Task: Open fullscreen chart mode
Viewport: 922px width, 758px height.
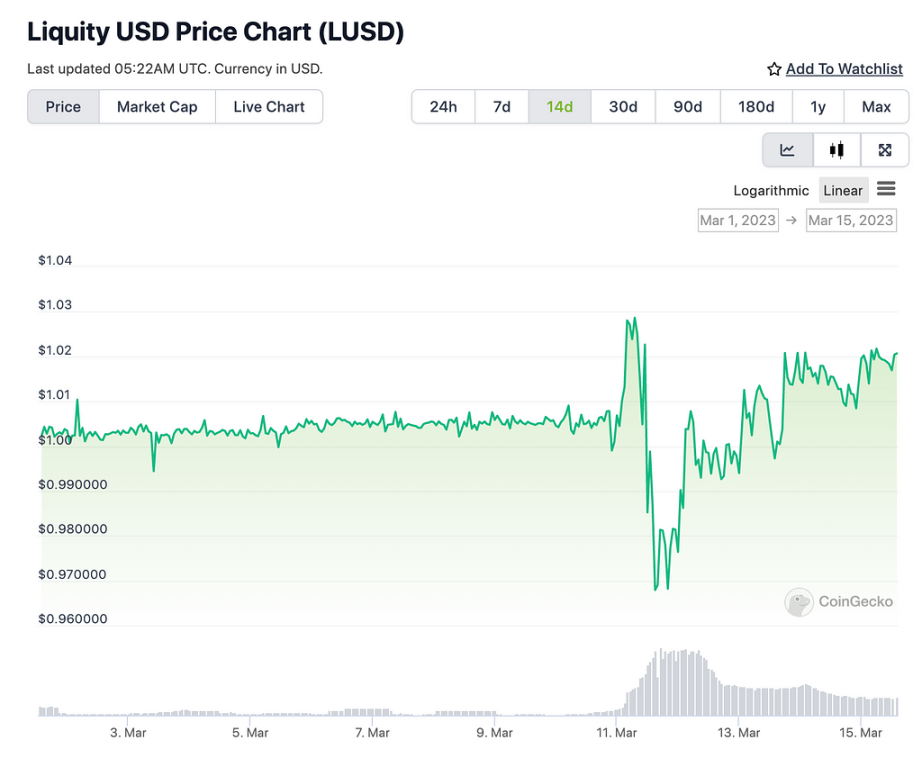Action: click(x=885, y=150)
